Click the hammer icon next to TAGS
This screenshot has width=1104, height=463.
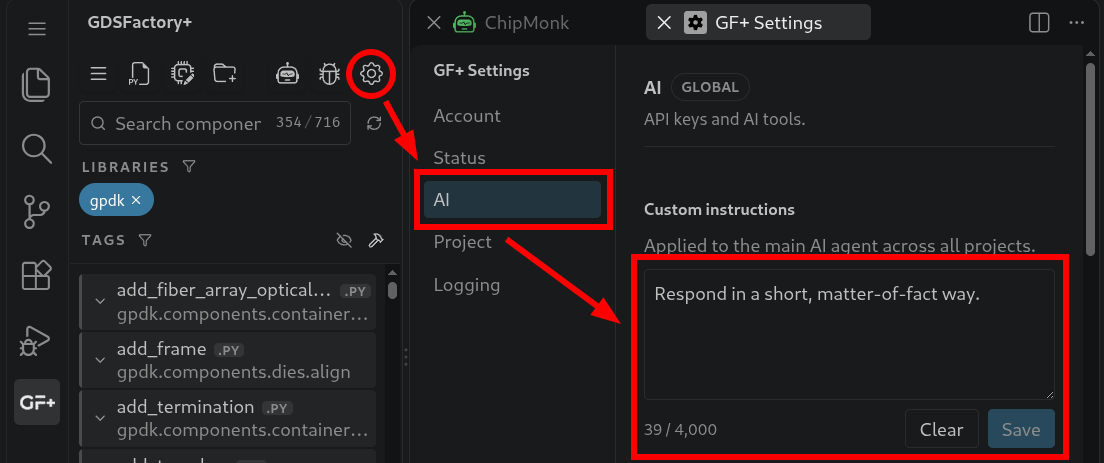[376, 240]
